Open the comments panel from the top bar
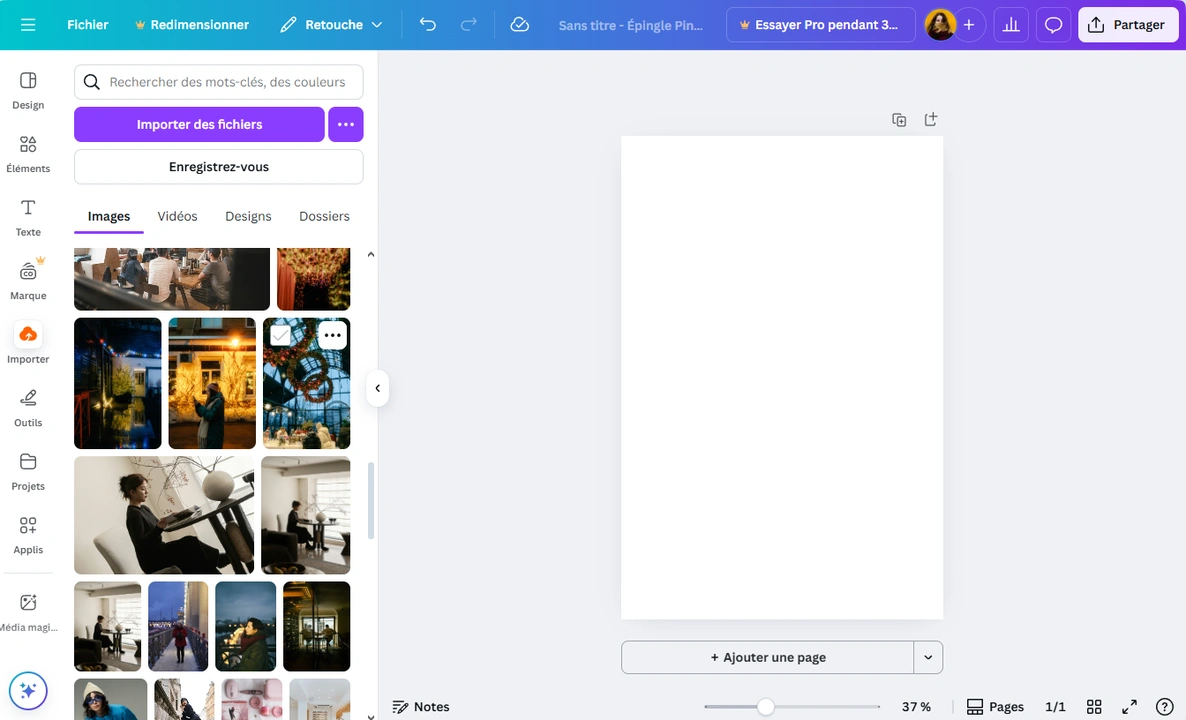1186x720 pixels. click(1053, 24)
